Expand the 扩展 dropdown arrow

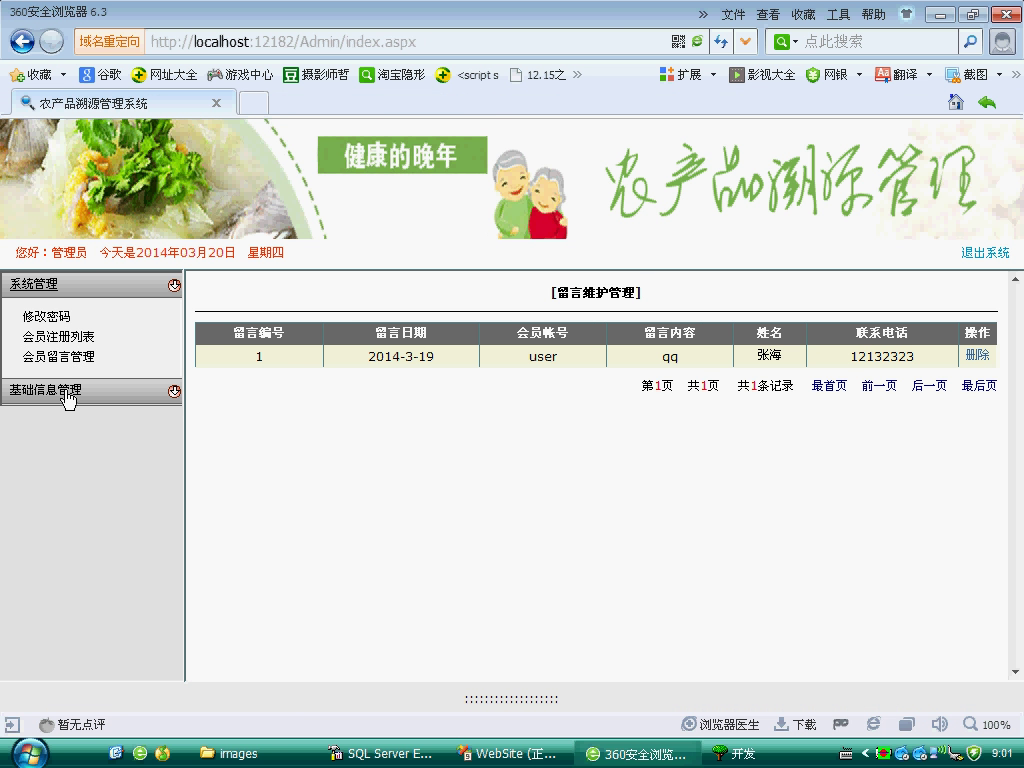pos(713,75)
